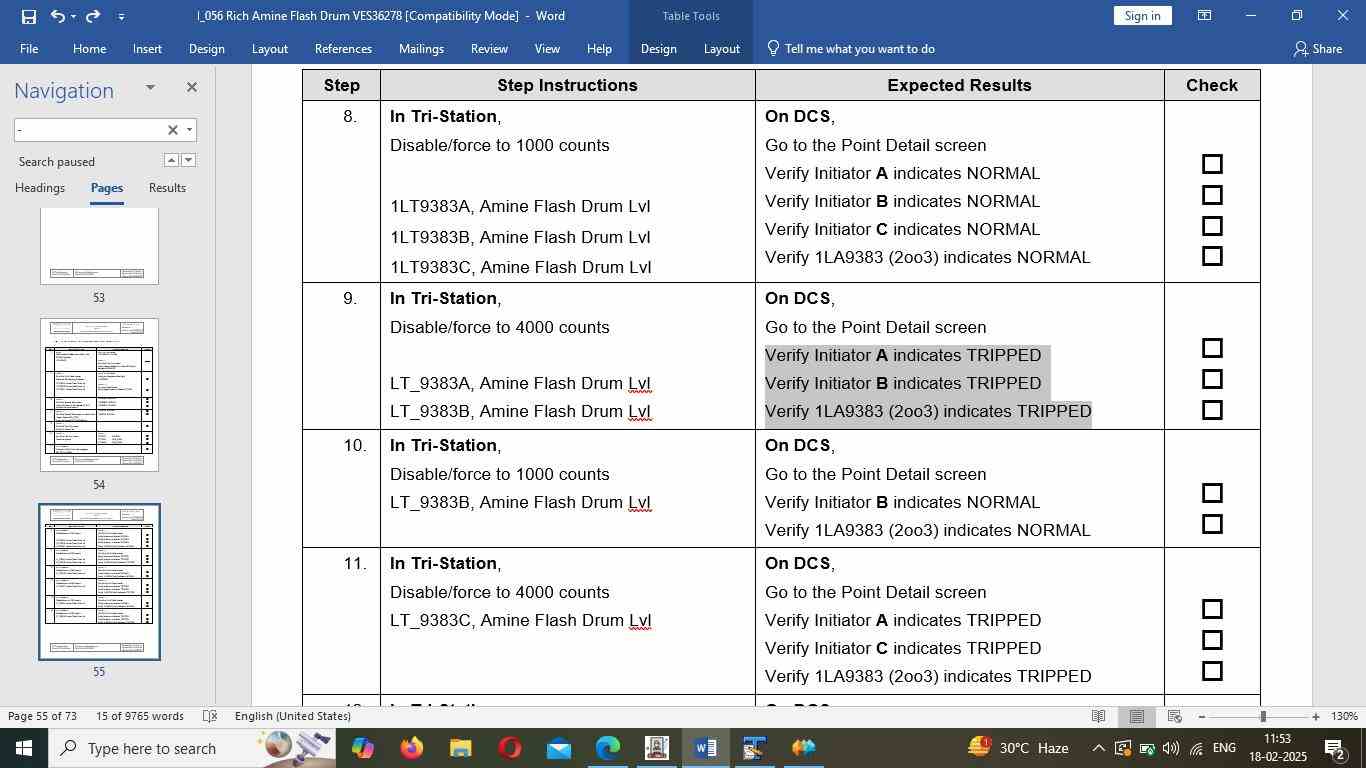Open the first Design ribbon tab
This screenshot has width=1366, height=768.
pos(206,48)
